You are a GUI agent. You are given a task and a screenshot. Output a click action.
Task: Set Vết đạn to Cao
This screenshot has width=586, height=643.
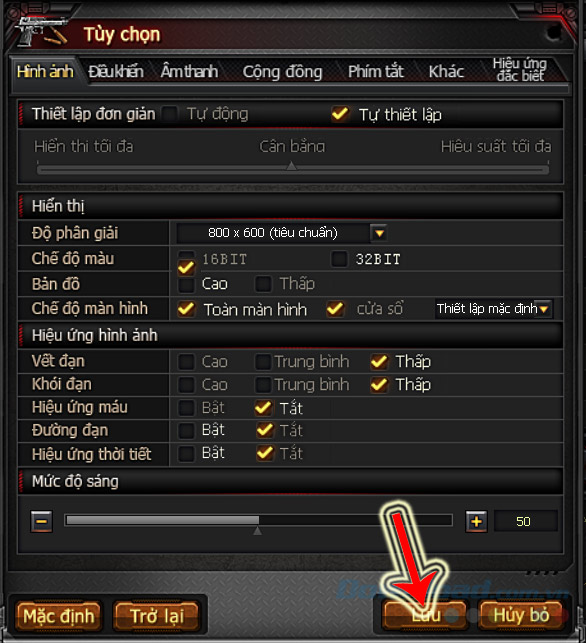[x=186, y=362]
